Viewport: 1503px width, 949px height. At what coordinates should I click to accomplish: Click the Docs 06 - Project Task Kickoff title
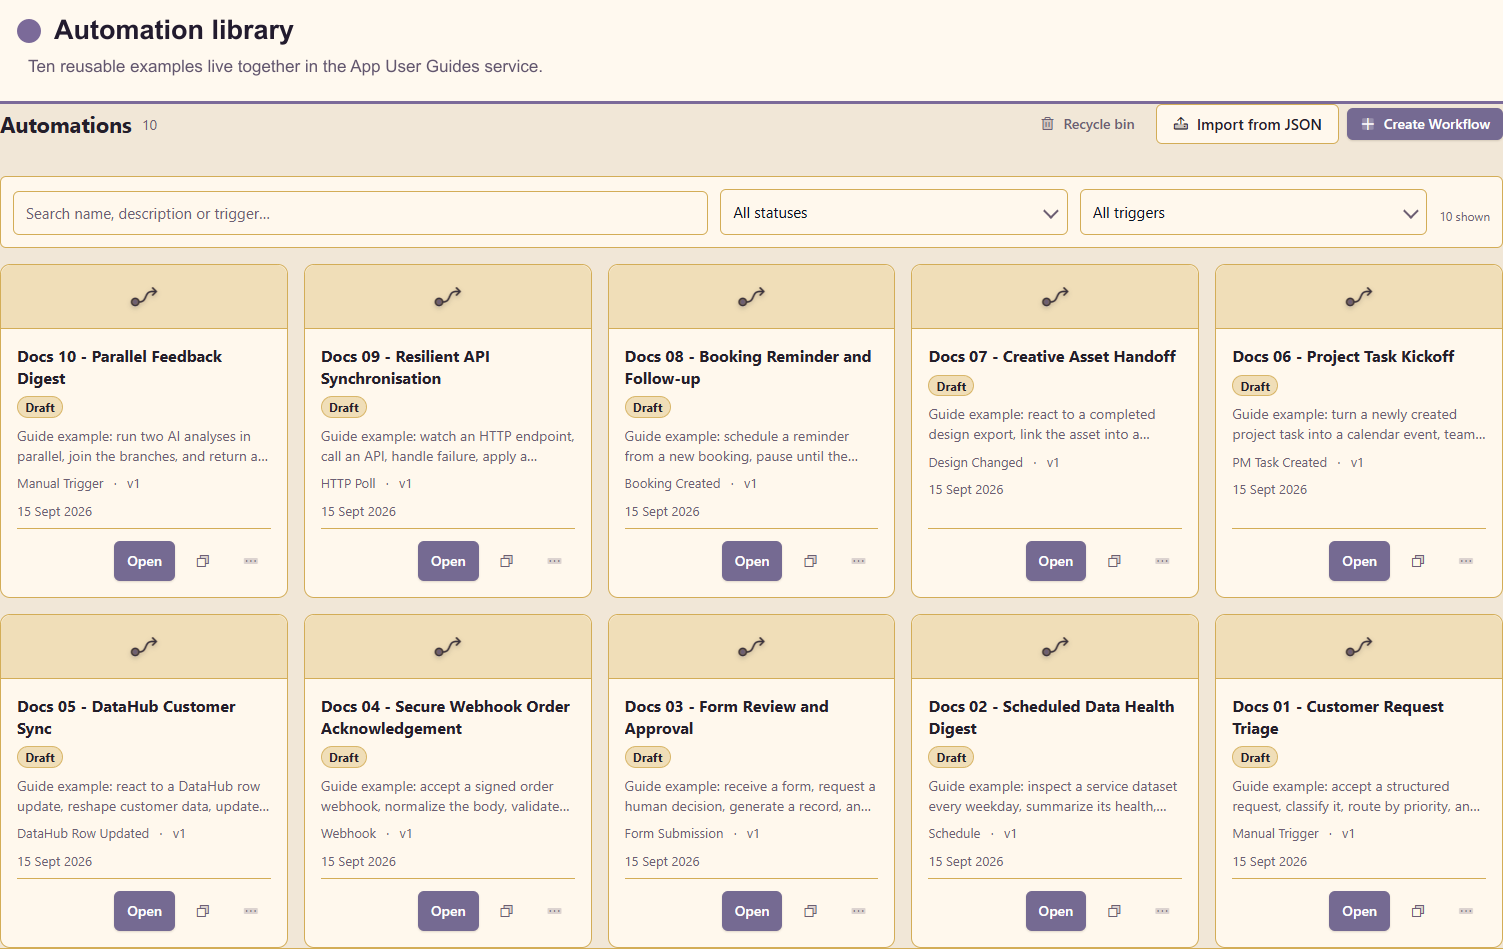pos(1343,356)
